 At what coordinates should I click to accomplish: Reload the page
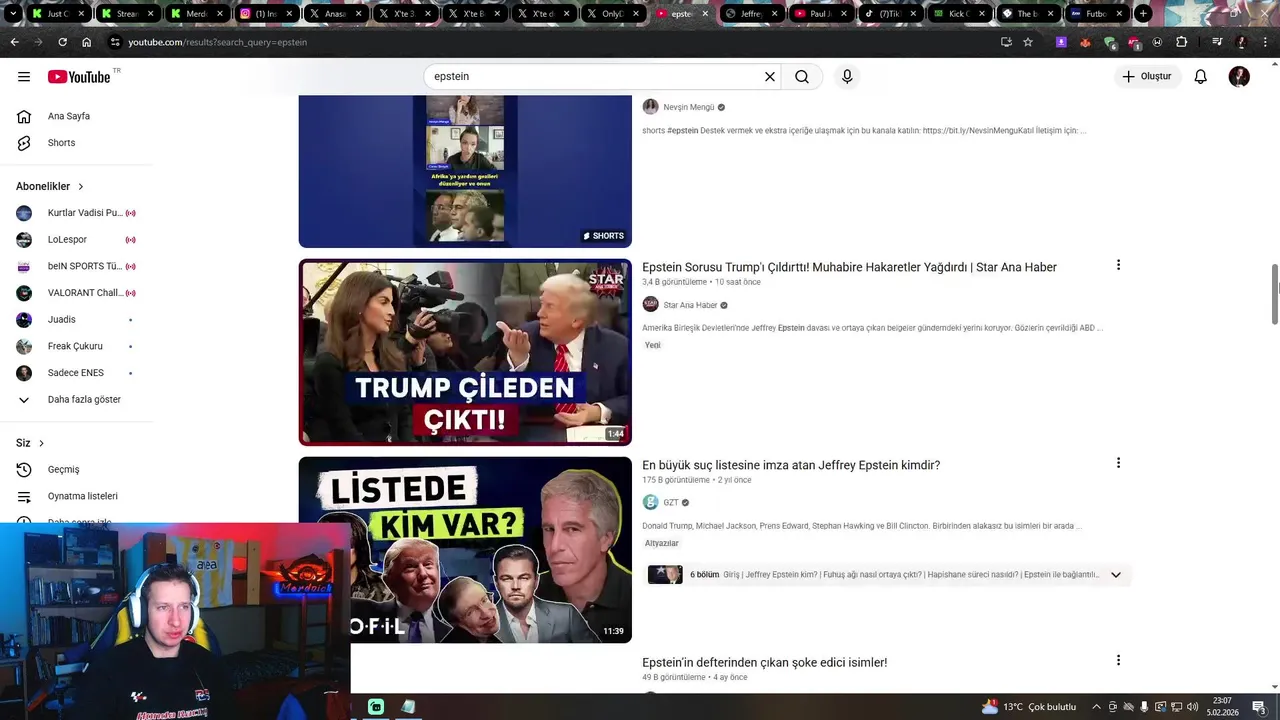click(62, 42)
